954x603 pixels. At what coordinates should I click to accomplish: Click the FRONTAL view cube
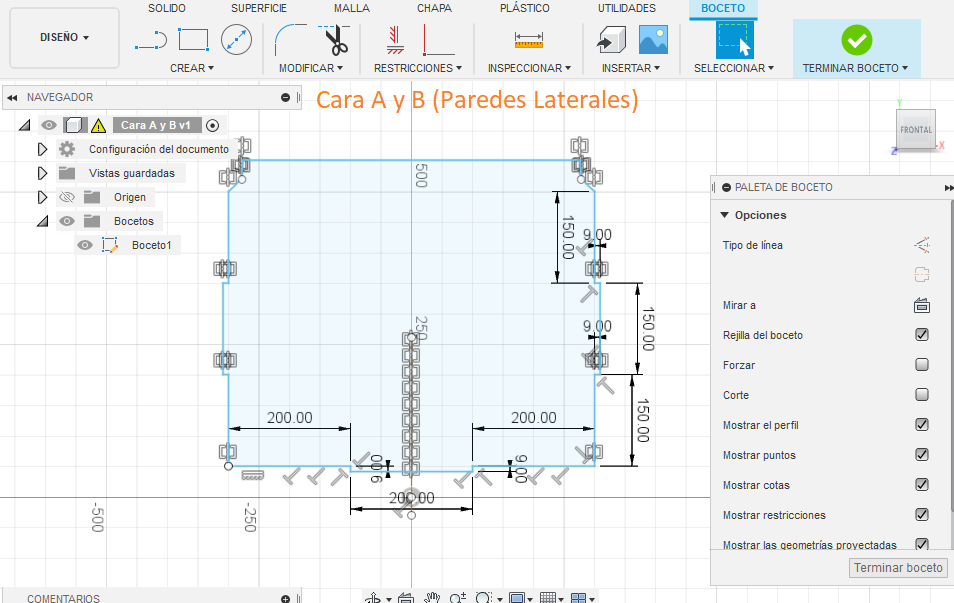916,129
